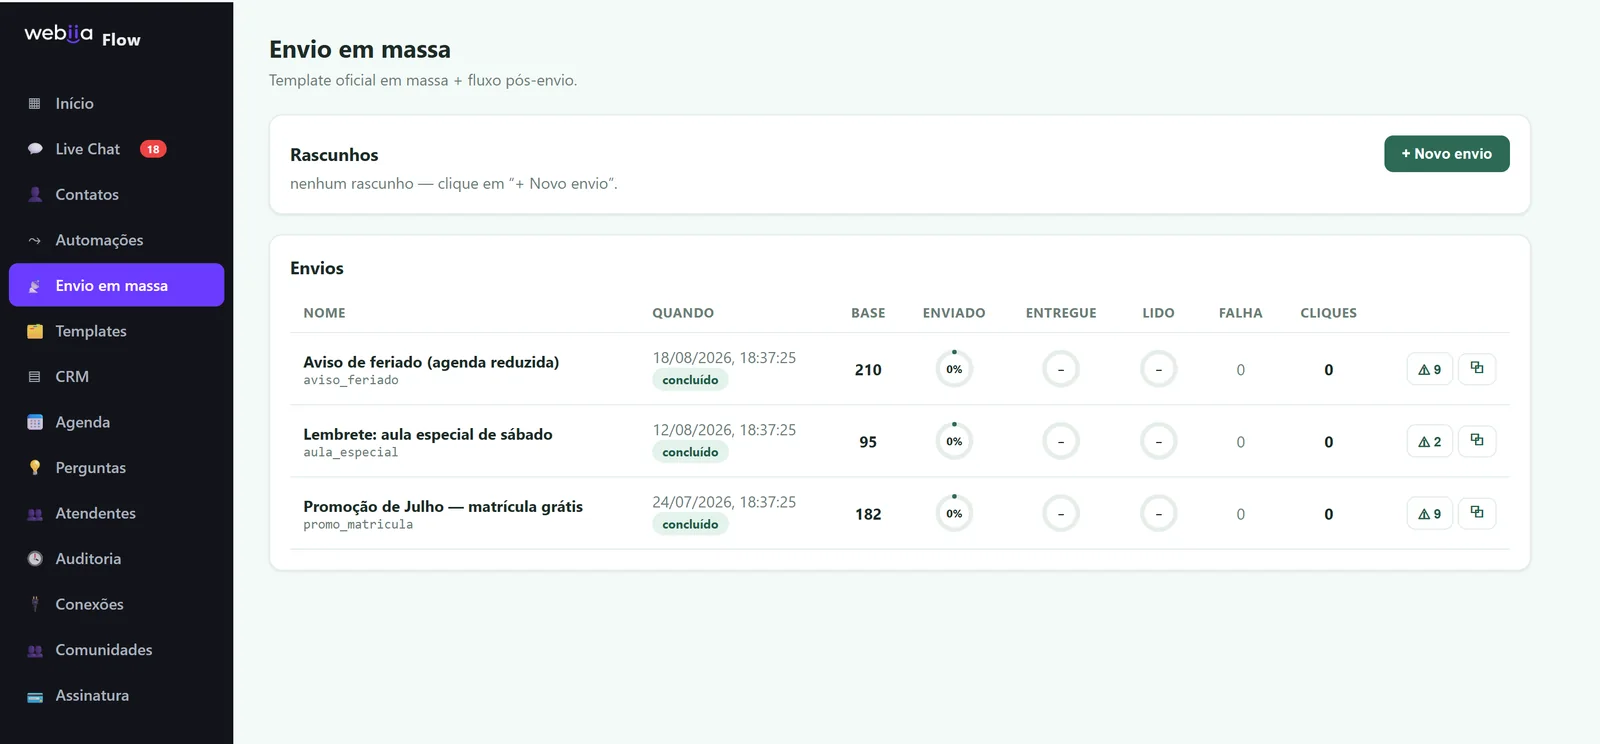Click the CRM list icon

coord(35,377)
